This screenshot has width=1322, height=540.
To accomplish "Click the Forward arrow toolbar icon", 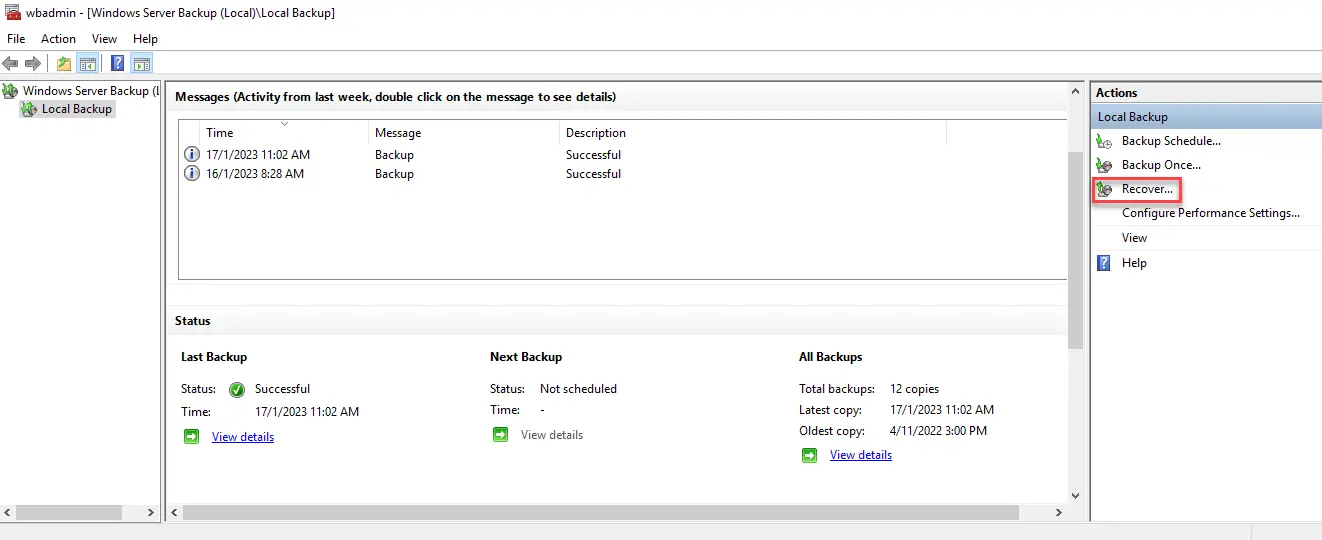I will pyautogui.click(x=33, y=64).
